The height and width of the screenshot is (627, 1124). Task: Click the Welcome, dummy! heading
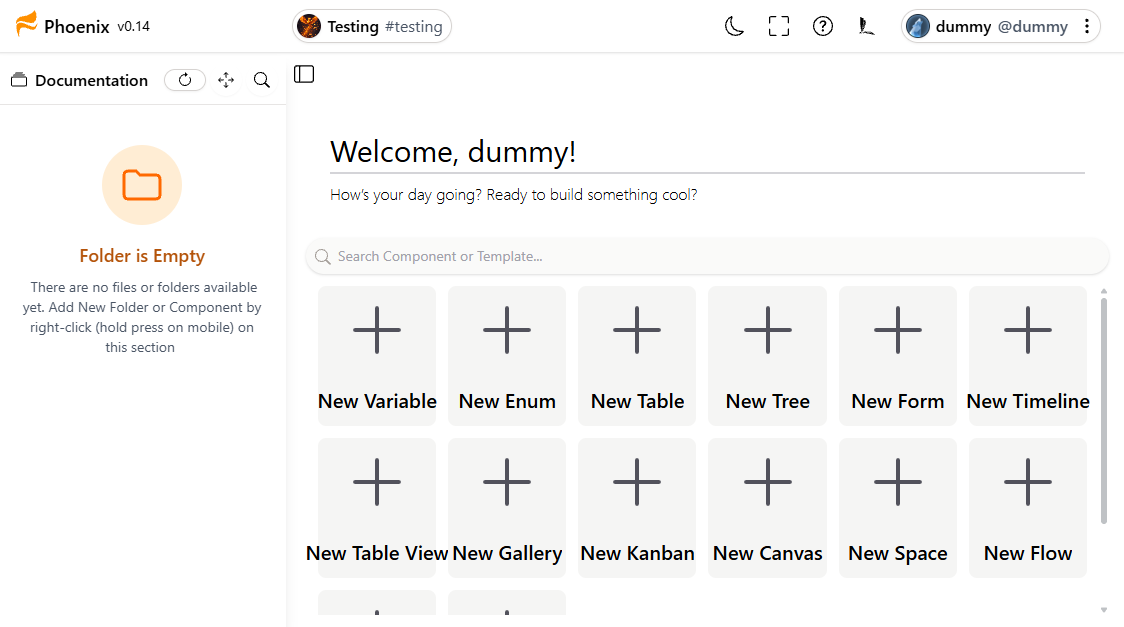pos(453,152)
